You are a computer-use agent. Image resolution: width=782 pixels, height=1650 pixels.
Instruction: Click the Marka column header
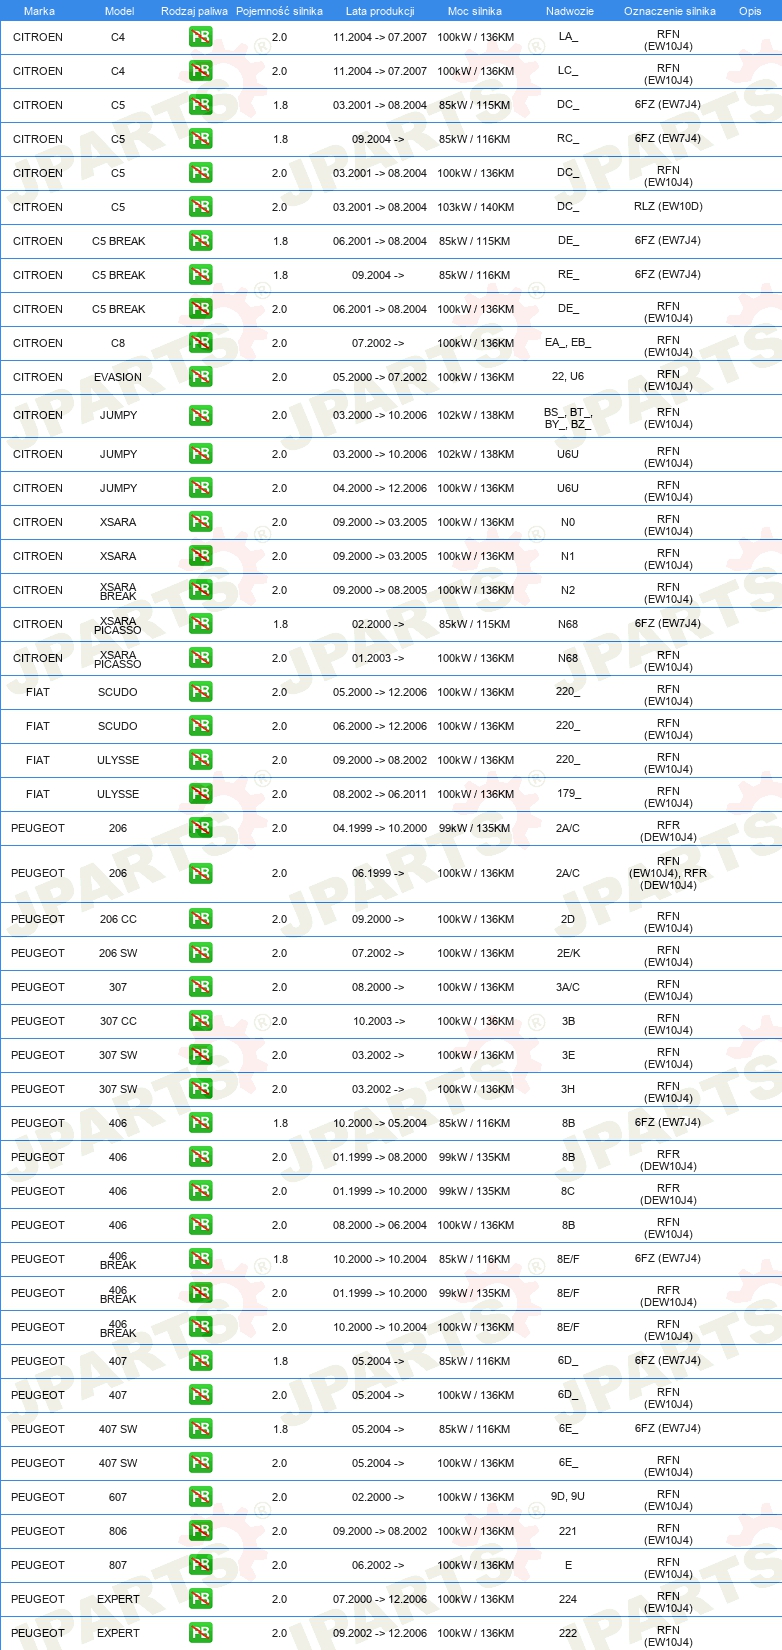(39, 11)
